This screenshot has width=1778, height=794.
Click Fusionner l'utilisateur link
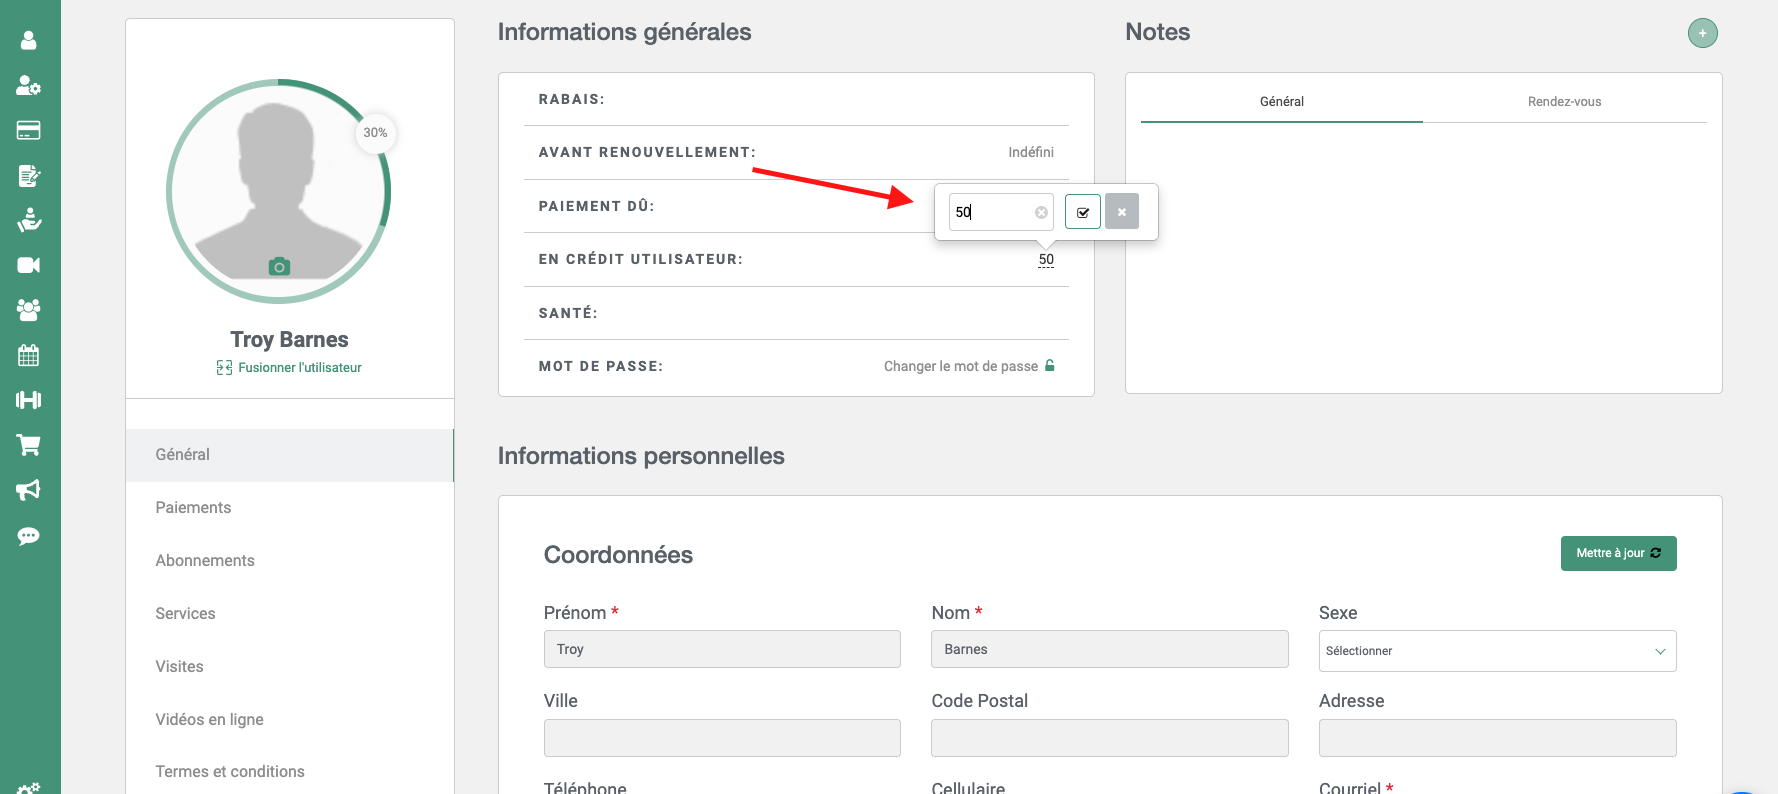299,368
